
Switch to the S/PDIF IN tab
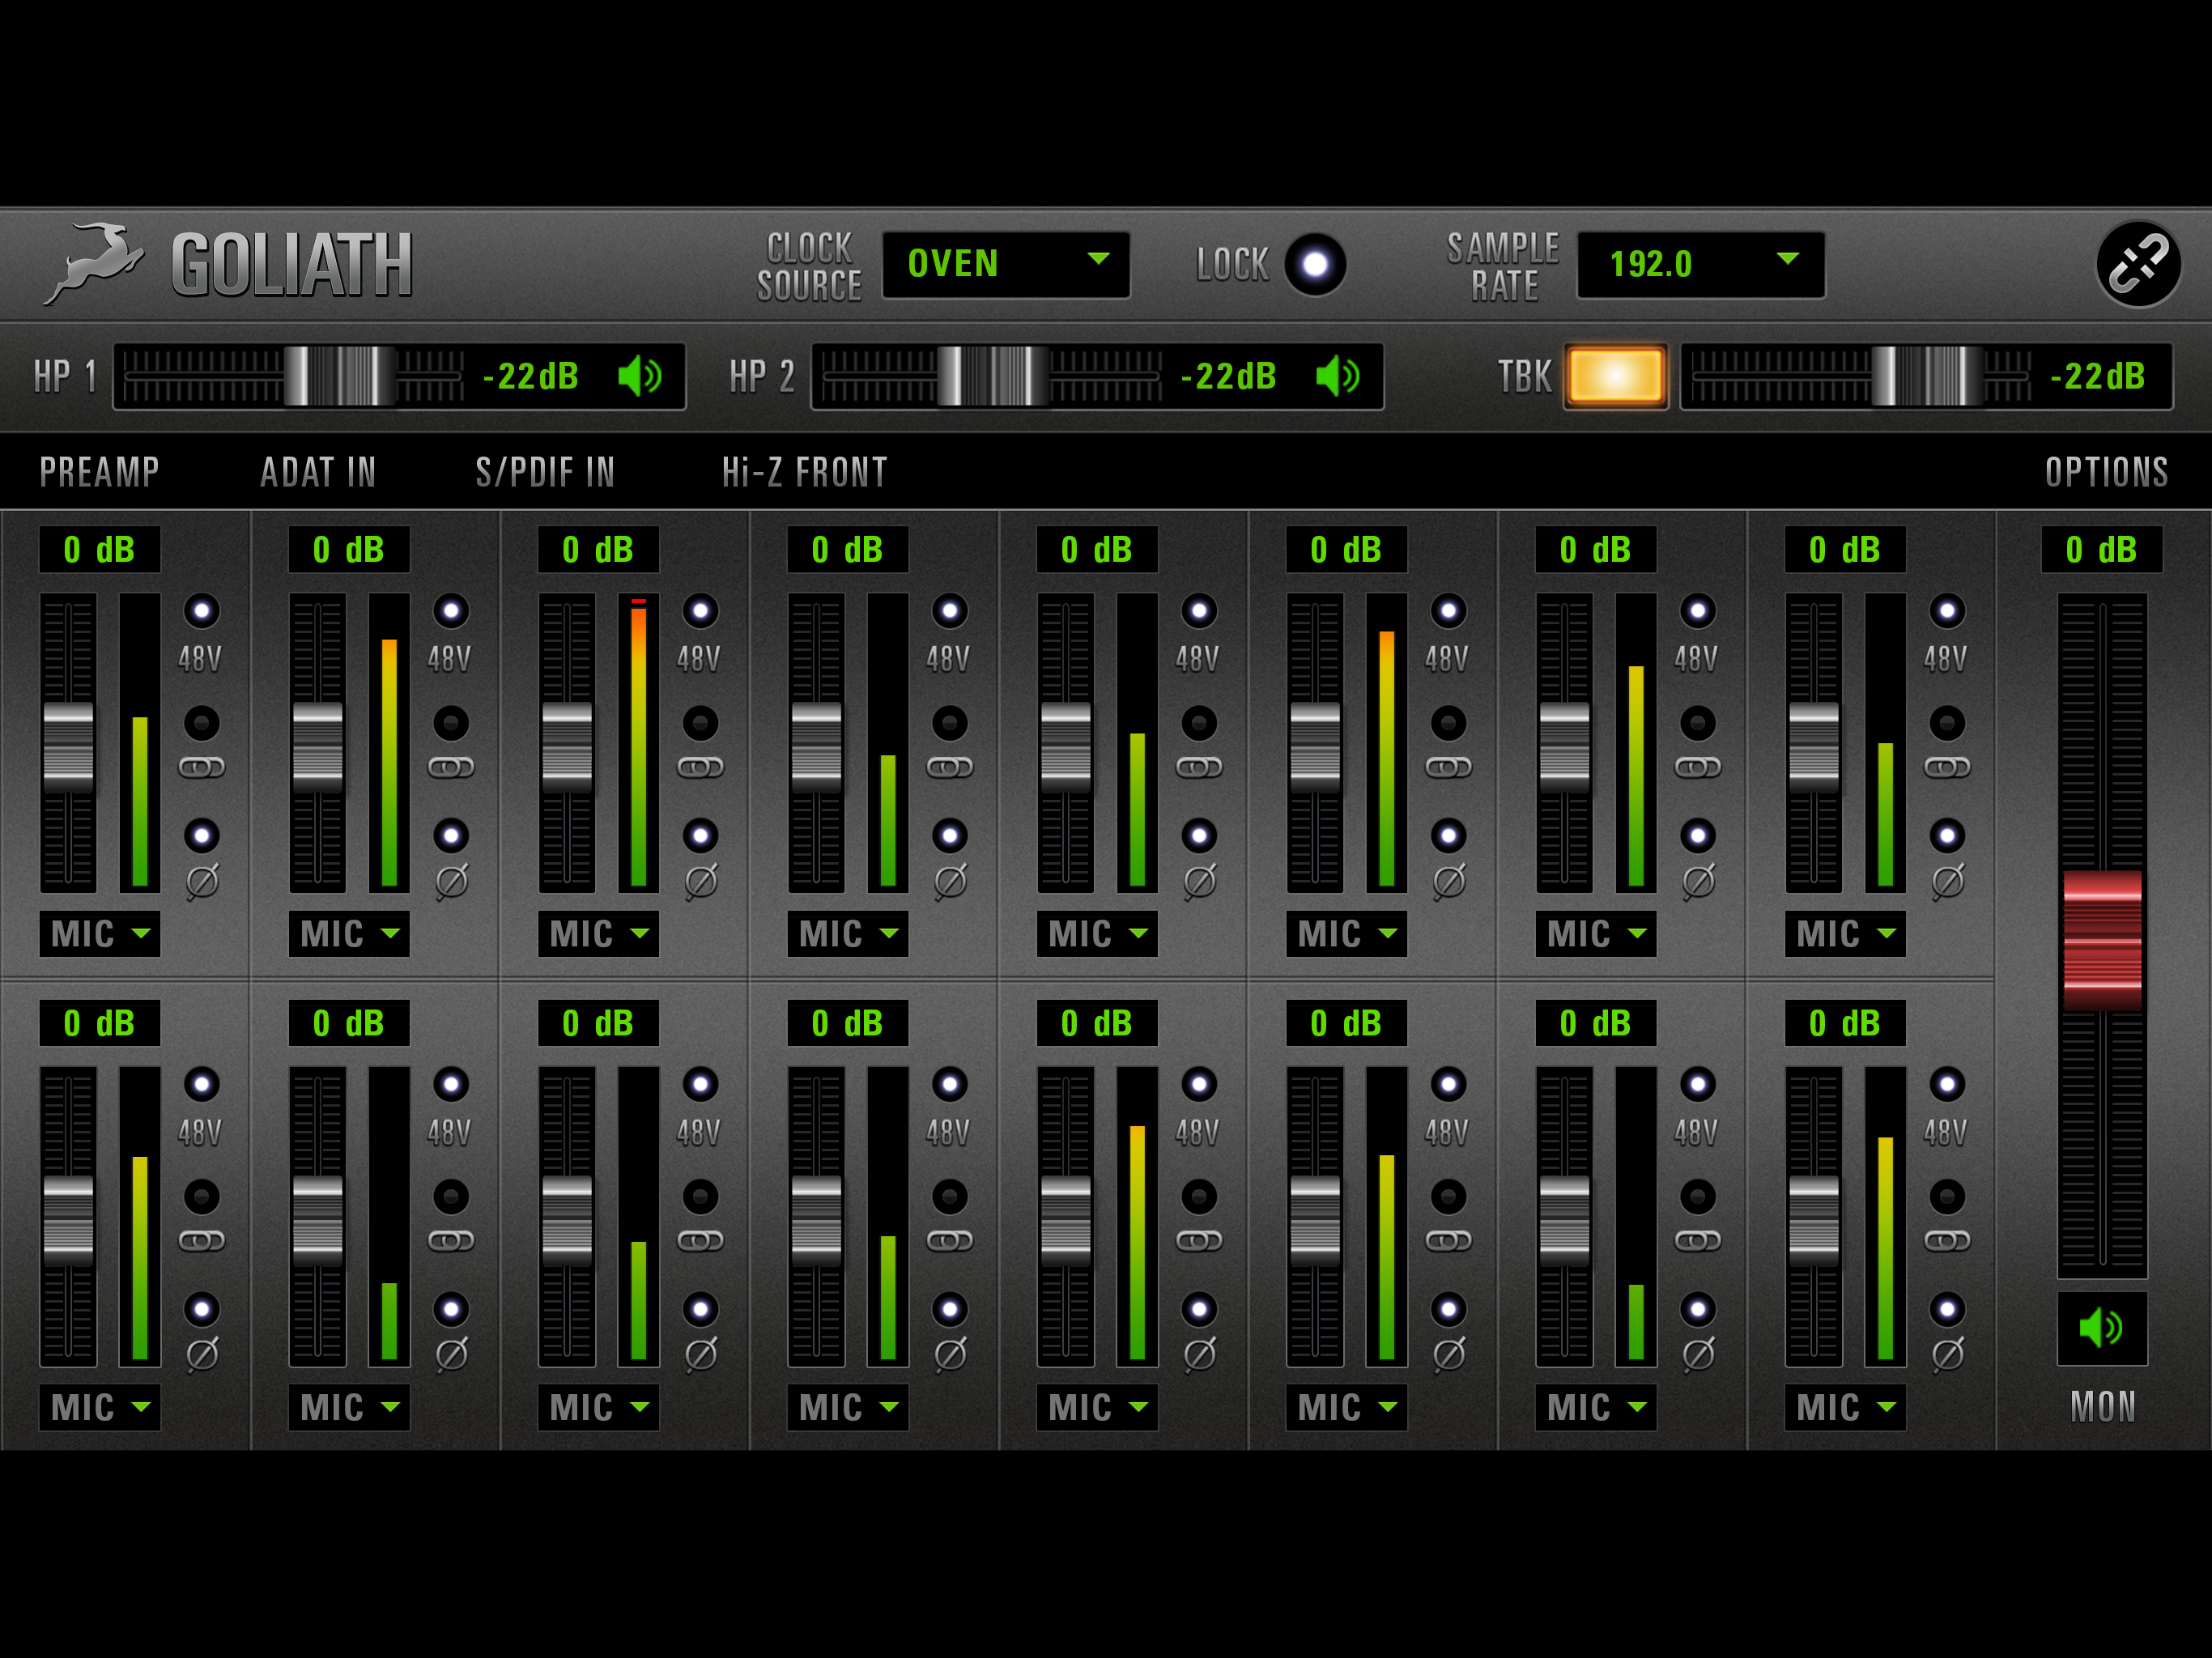coord(545,472)
